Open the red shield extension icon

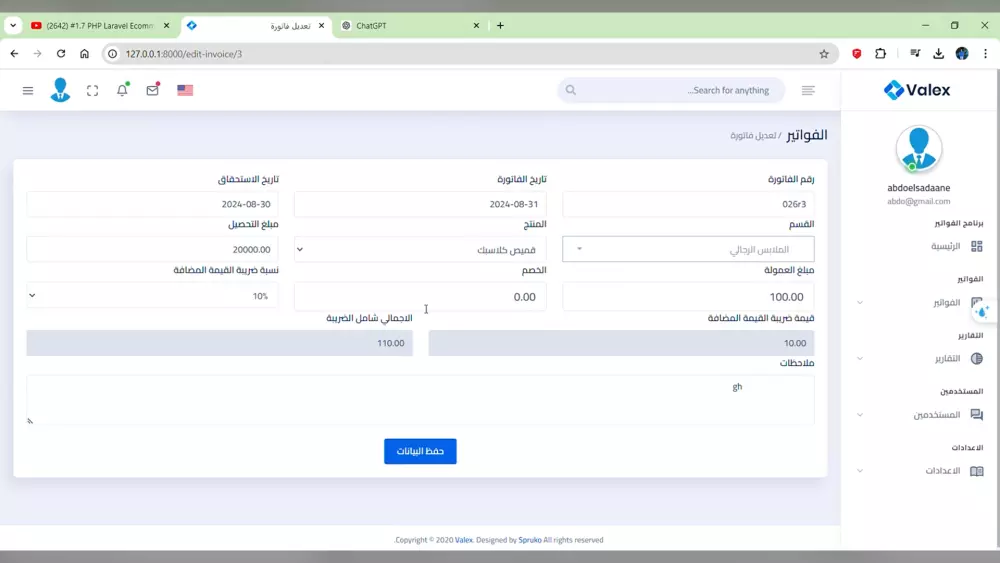pyautogui.click(x=857, y=54)
